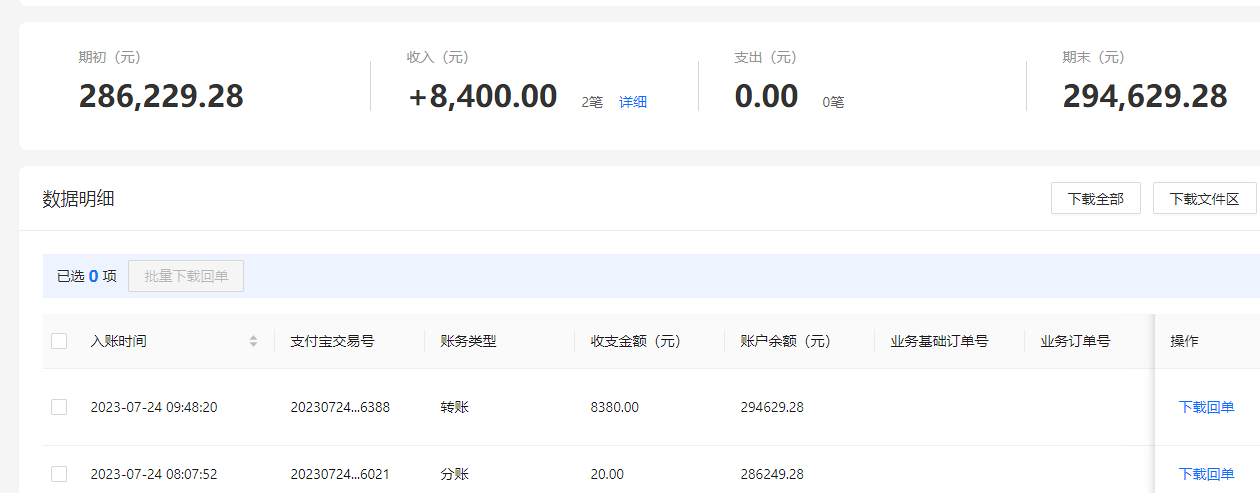Click the amount 20.00 cell
This screenshot has height=493, width=1260.
[607, 474]
